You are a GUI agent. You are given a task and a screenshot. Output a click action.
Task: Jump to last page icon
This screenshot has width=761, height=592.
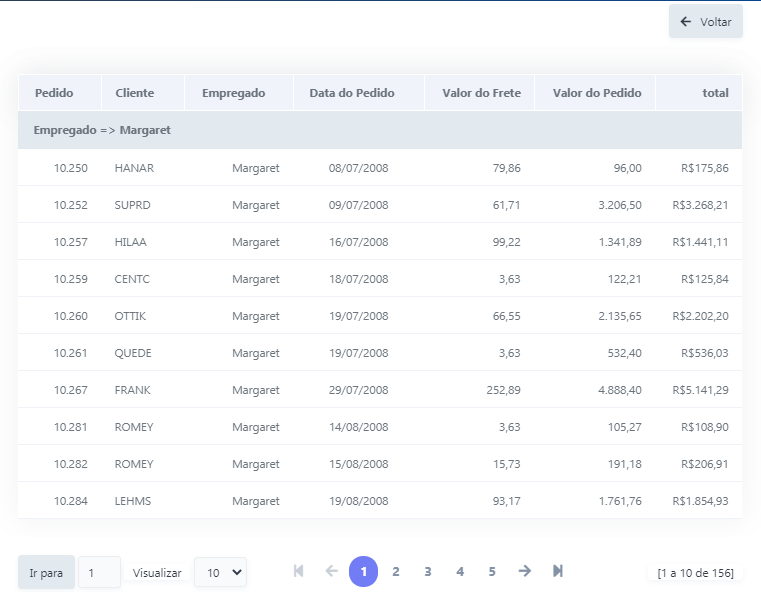[558, 571]
